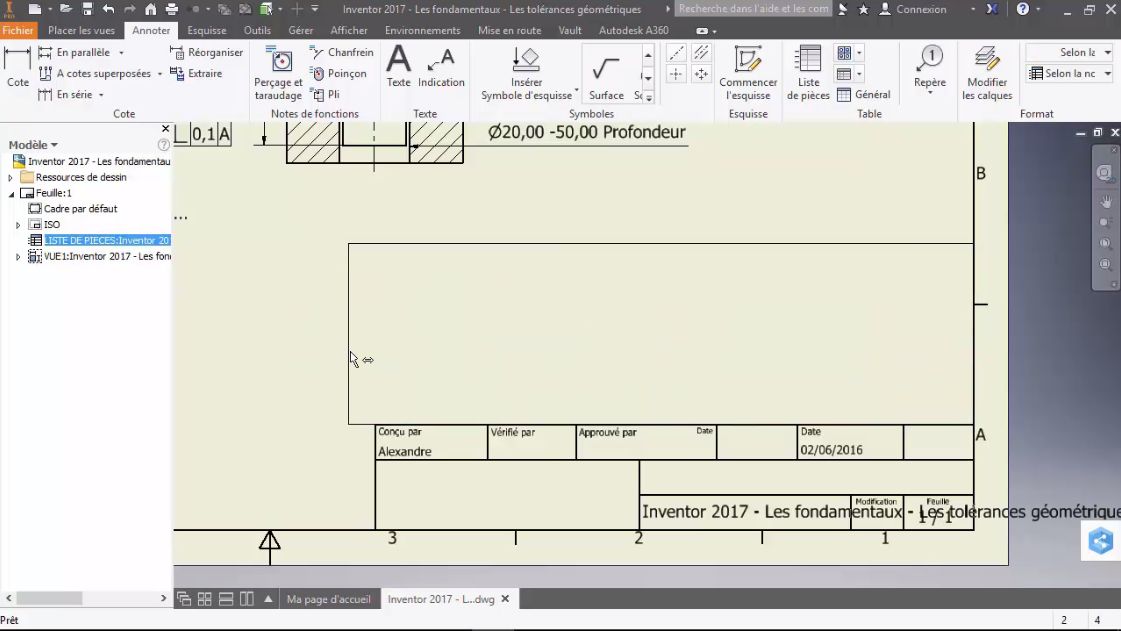The height and width of the screenshot is (631, 1121).
Task: Click the model browser help icon
Action: [x=163, y=145]
